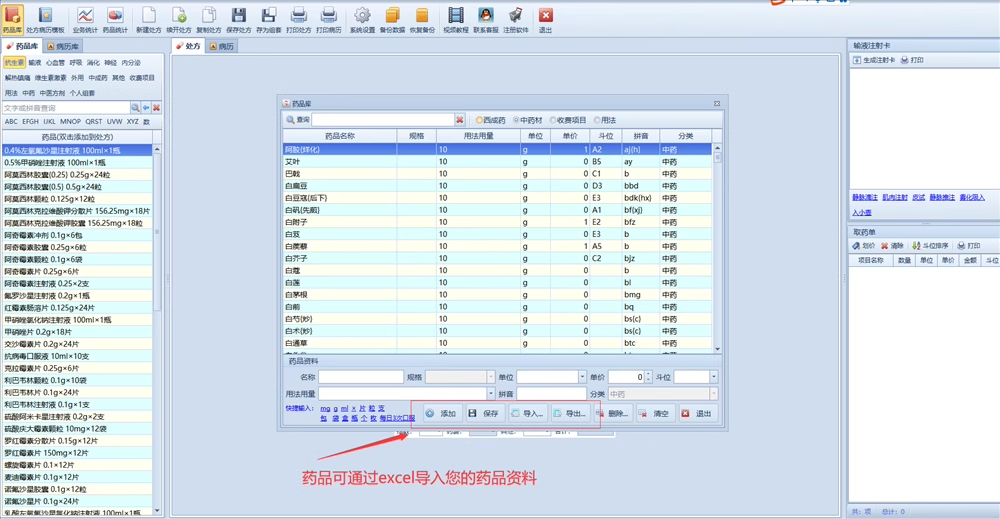This screenshot has height=519, width=1000.
Task: Click the 退出 icon in top toolbar
Action: click(x=545, y=18)
